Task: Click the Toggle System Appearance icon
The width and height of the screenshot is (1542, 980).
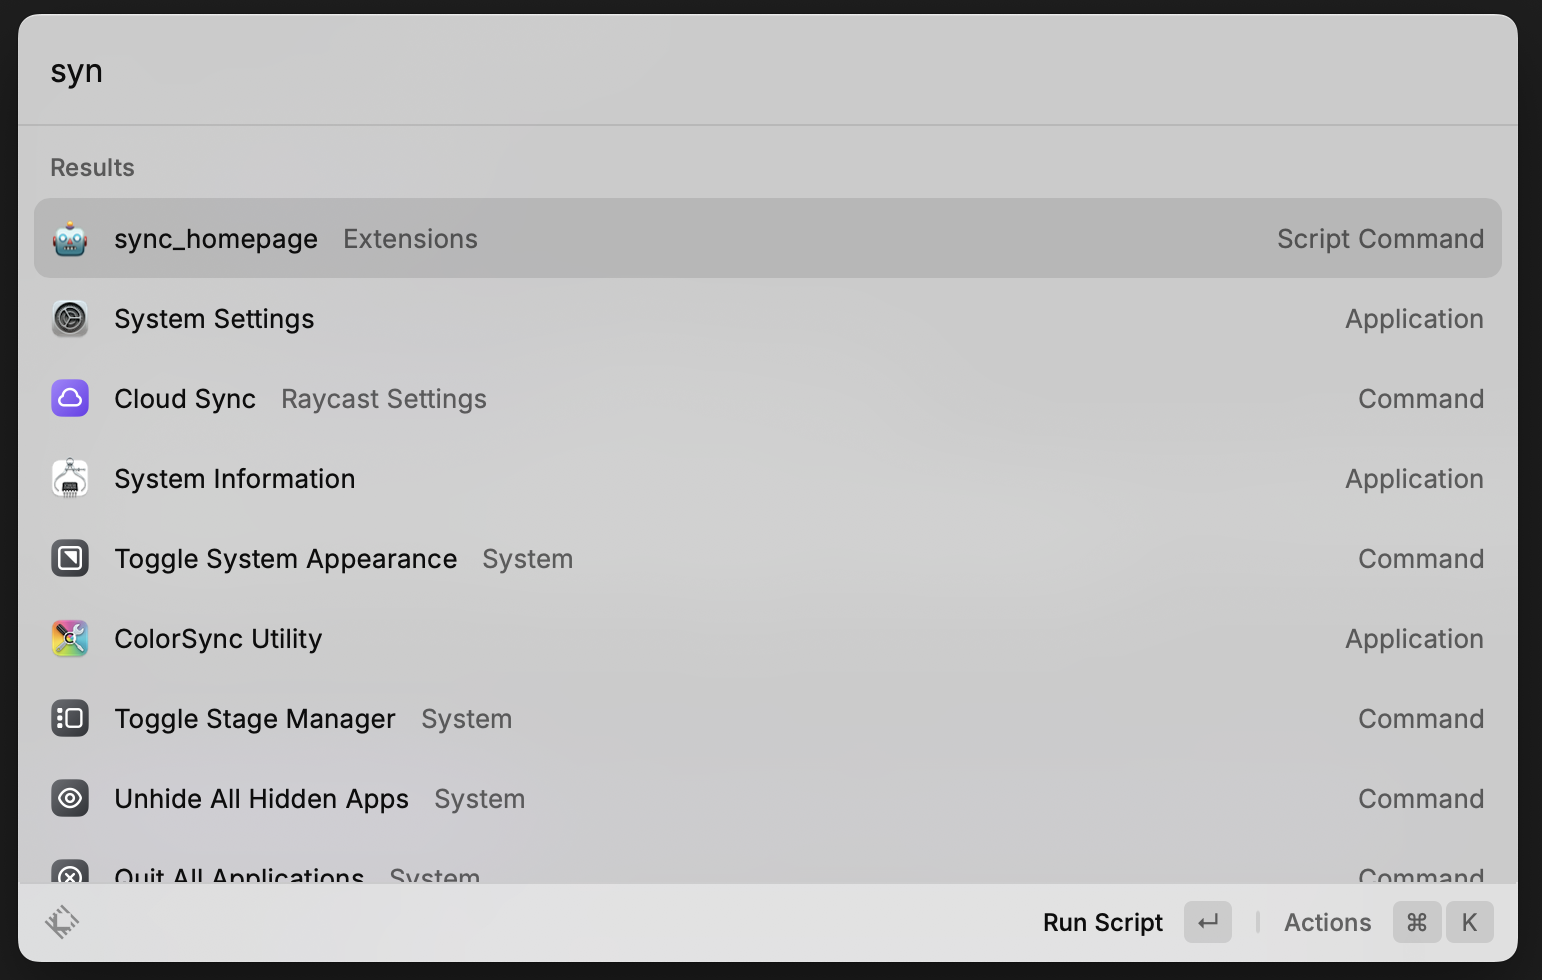Action: click(70, 559)
